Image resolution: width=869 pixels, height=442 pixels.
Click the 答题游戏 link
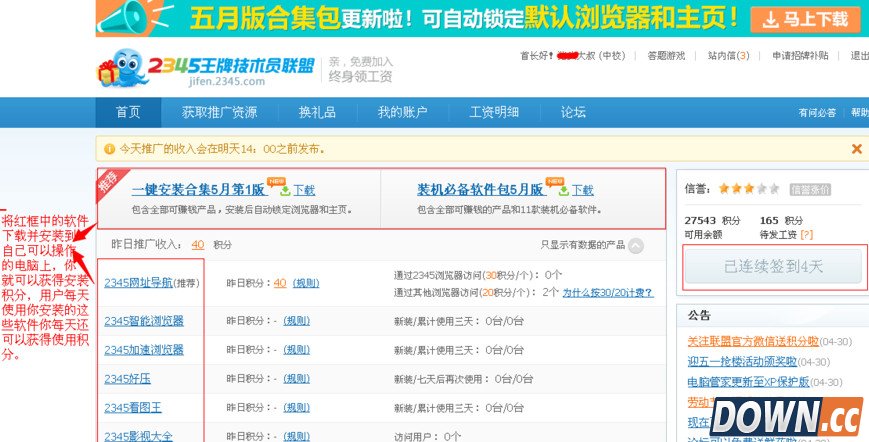(666, 55)
